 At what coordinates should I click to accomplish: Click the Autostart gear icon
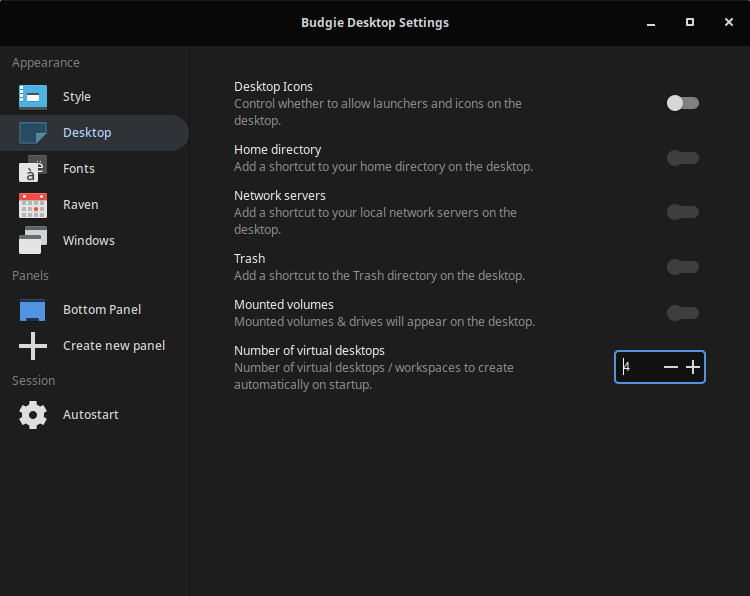point(33,415)
